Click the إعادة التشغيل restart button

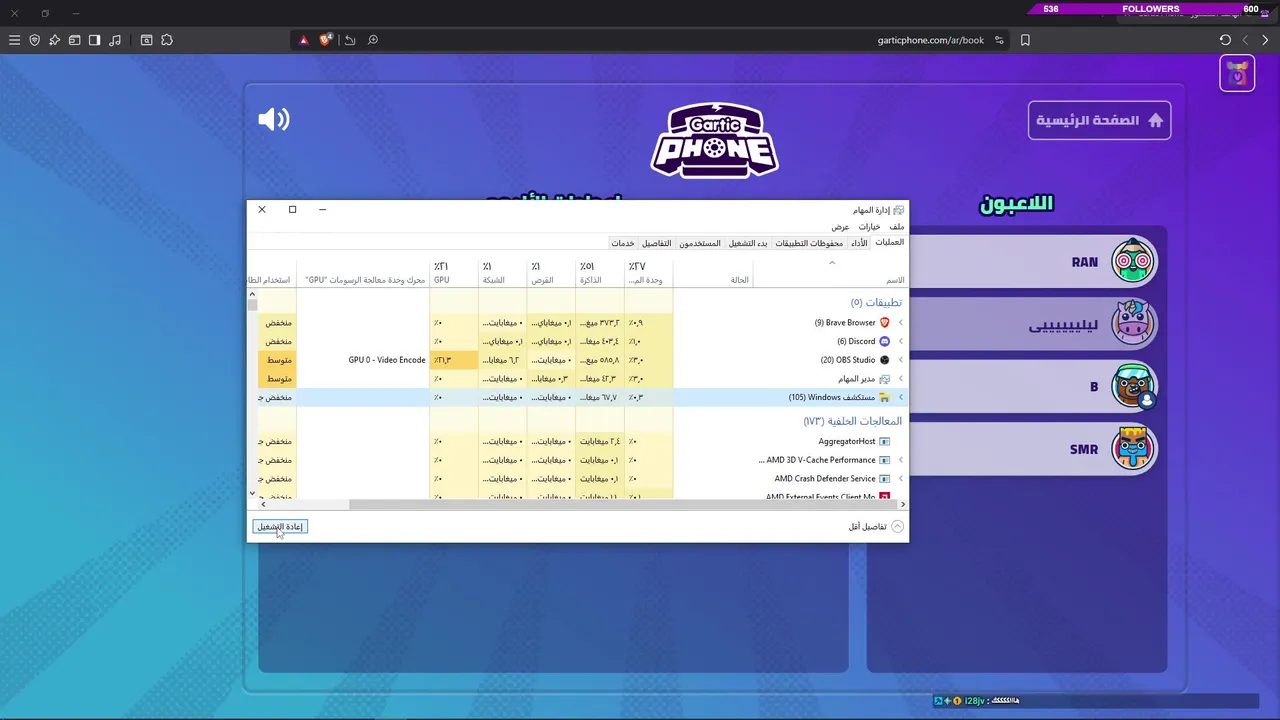(x=280, y=527)
